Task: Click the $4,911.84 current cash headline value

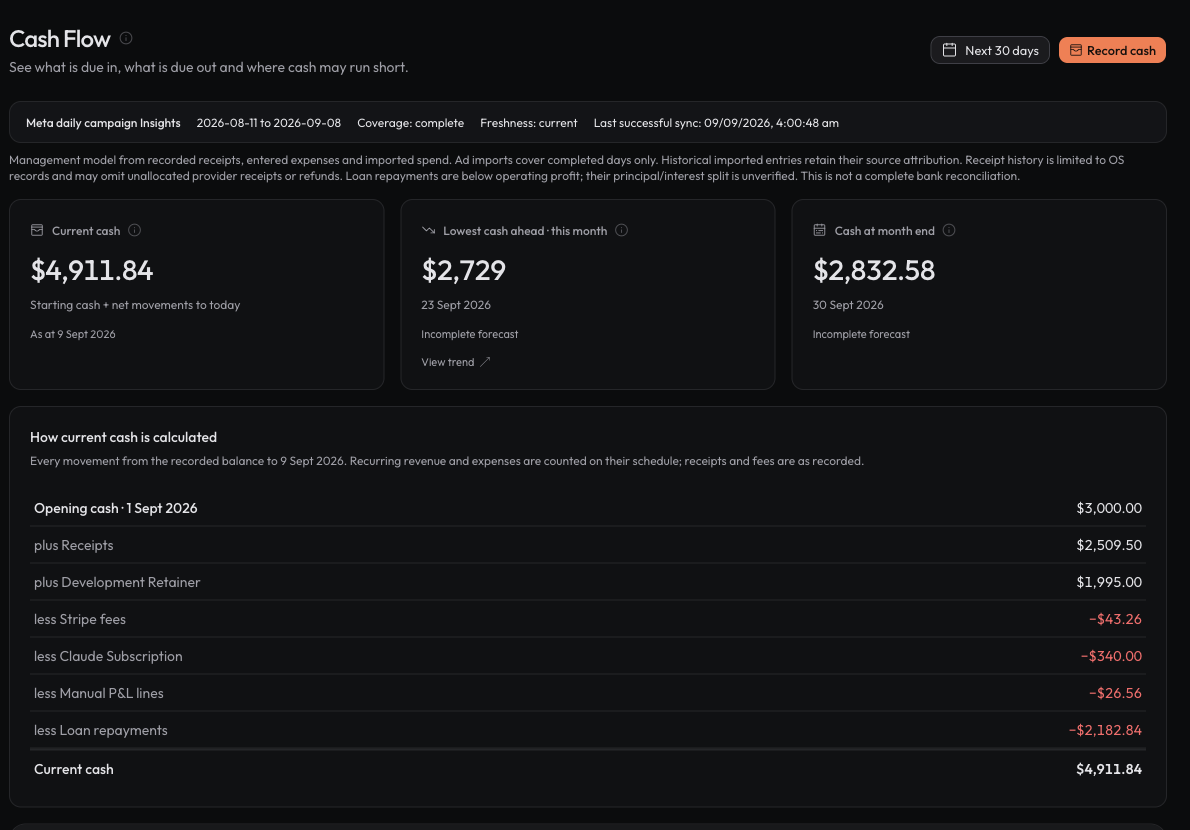Action: [x=92, y=270]
